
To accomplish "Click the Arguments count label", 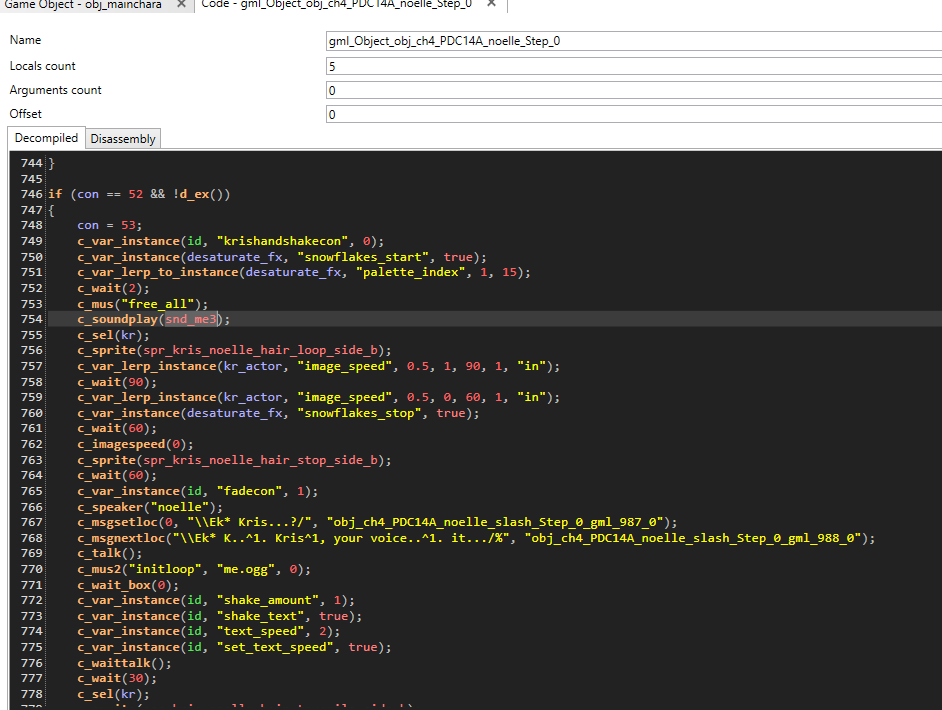I will tap(55, 90).
